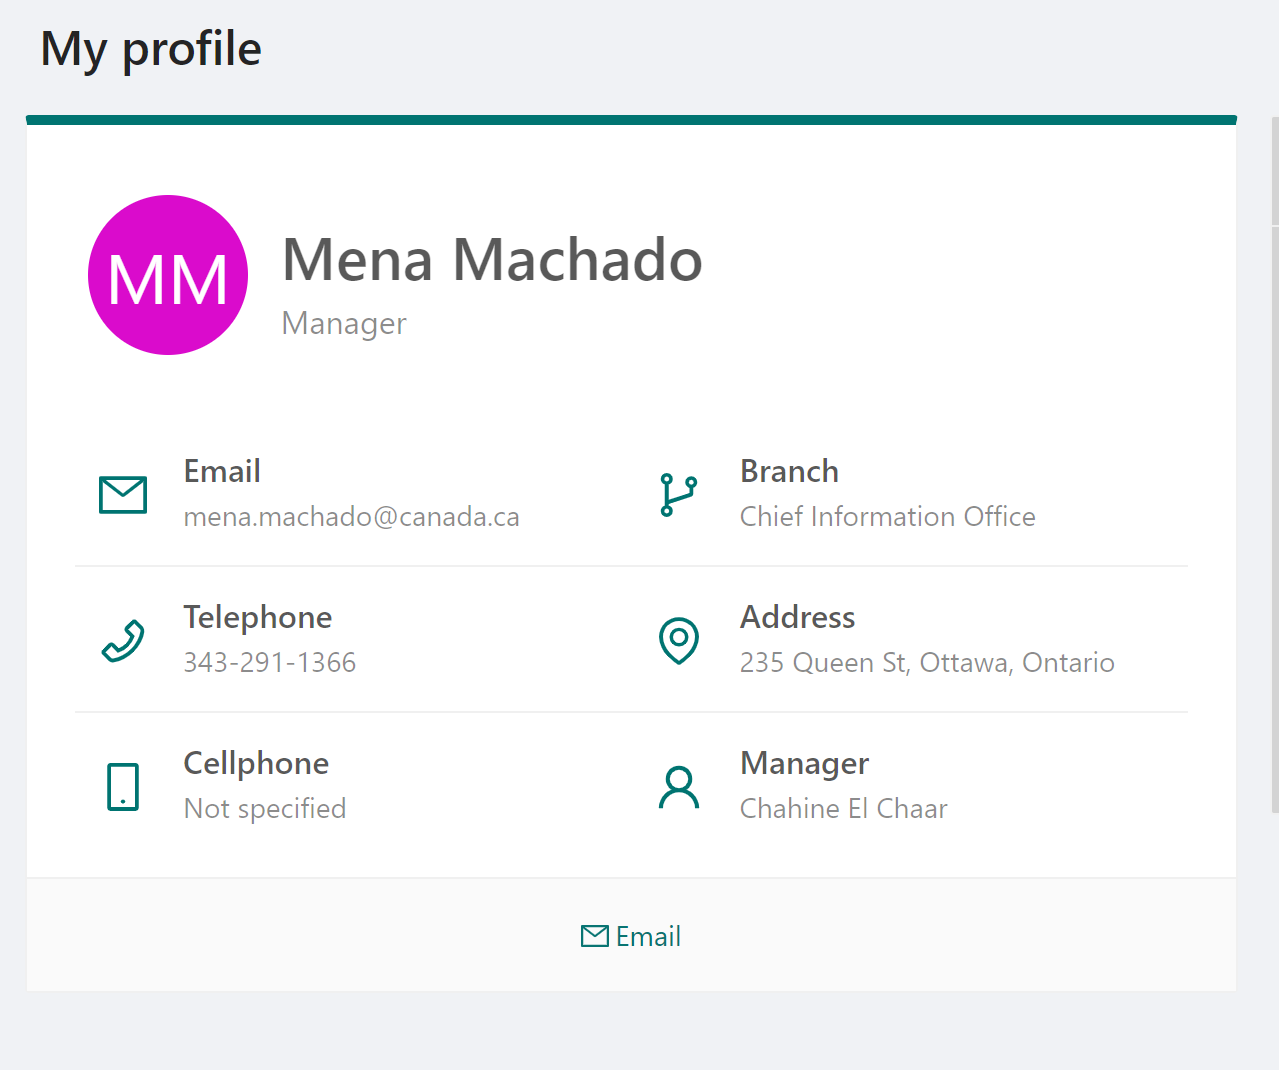Click the Not specified cellphone value
This screenshot has width=1279, height=1070.
pos(265,809)
